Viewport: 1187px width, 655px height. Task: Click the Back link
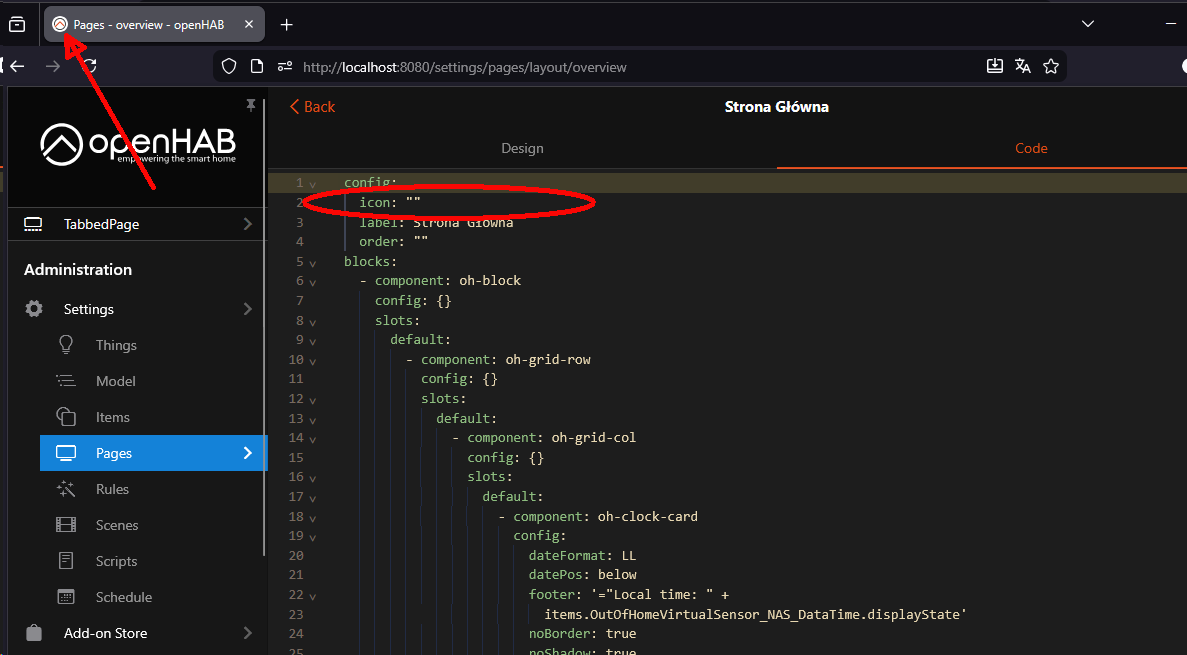(313, 107)
